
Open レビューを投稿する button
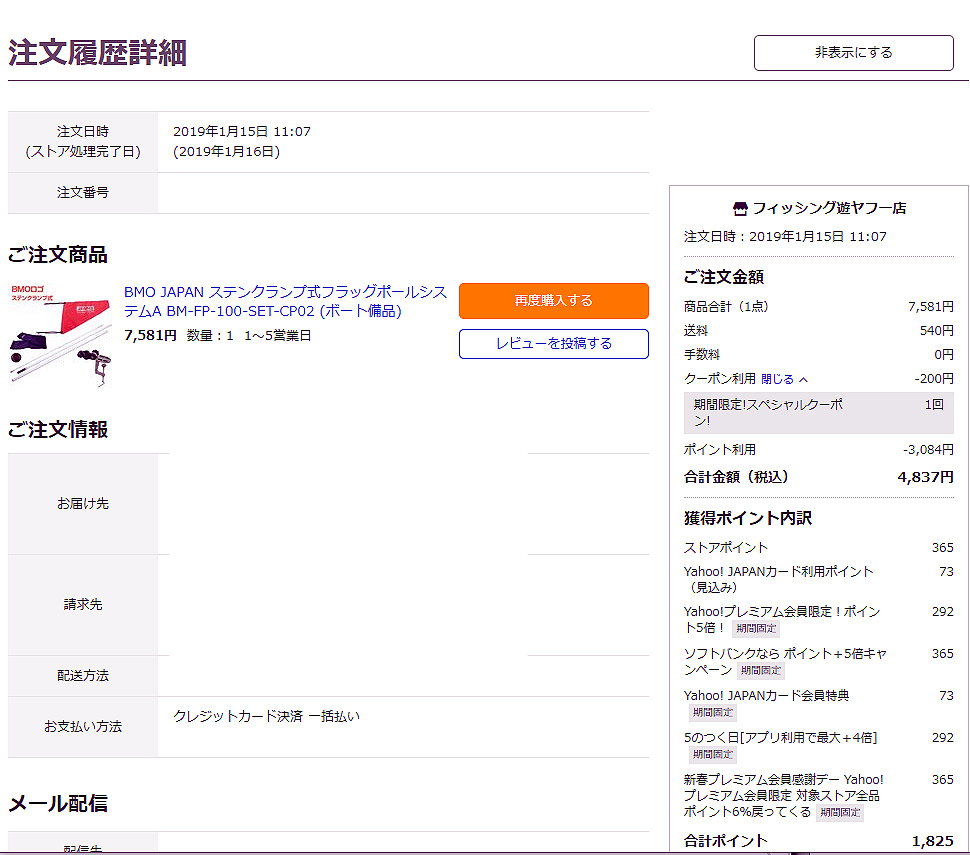(554, 343)
